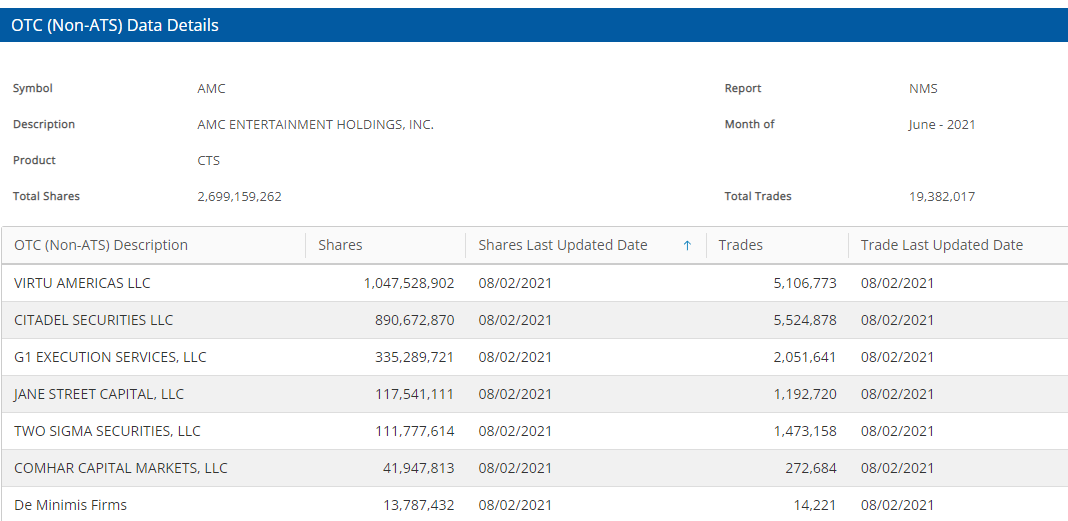Screen dimensions: 1068x521
Task: Sort by Trade Last Updated Date header
Action: (x=942, y=245)
